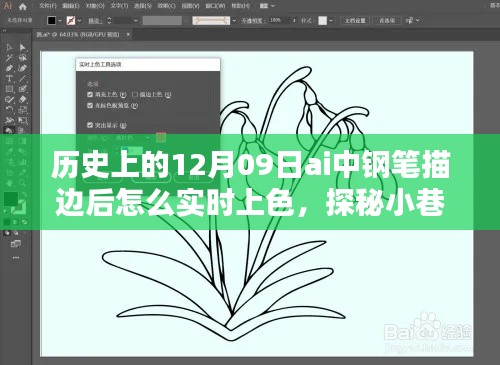Click the 文档设置 button
The width and height of the screenshot is (500, 365).
click(355, 21)
